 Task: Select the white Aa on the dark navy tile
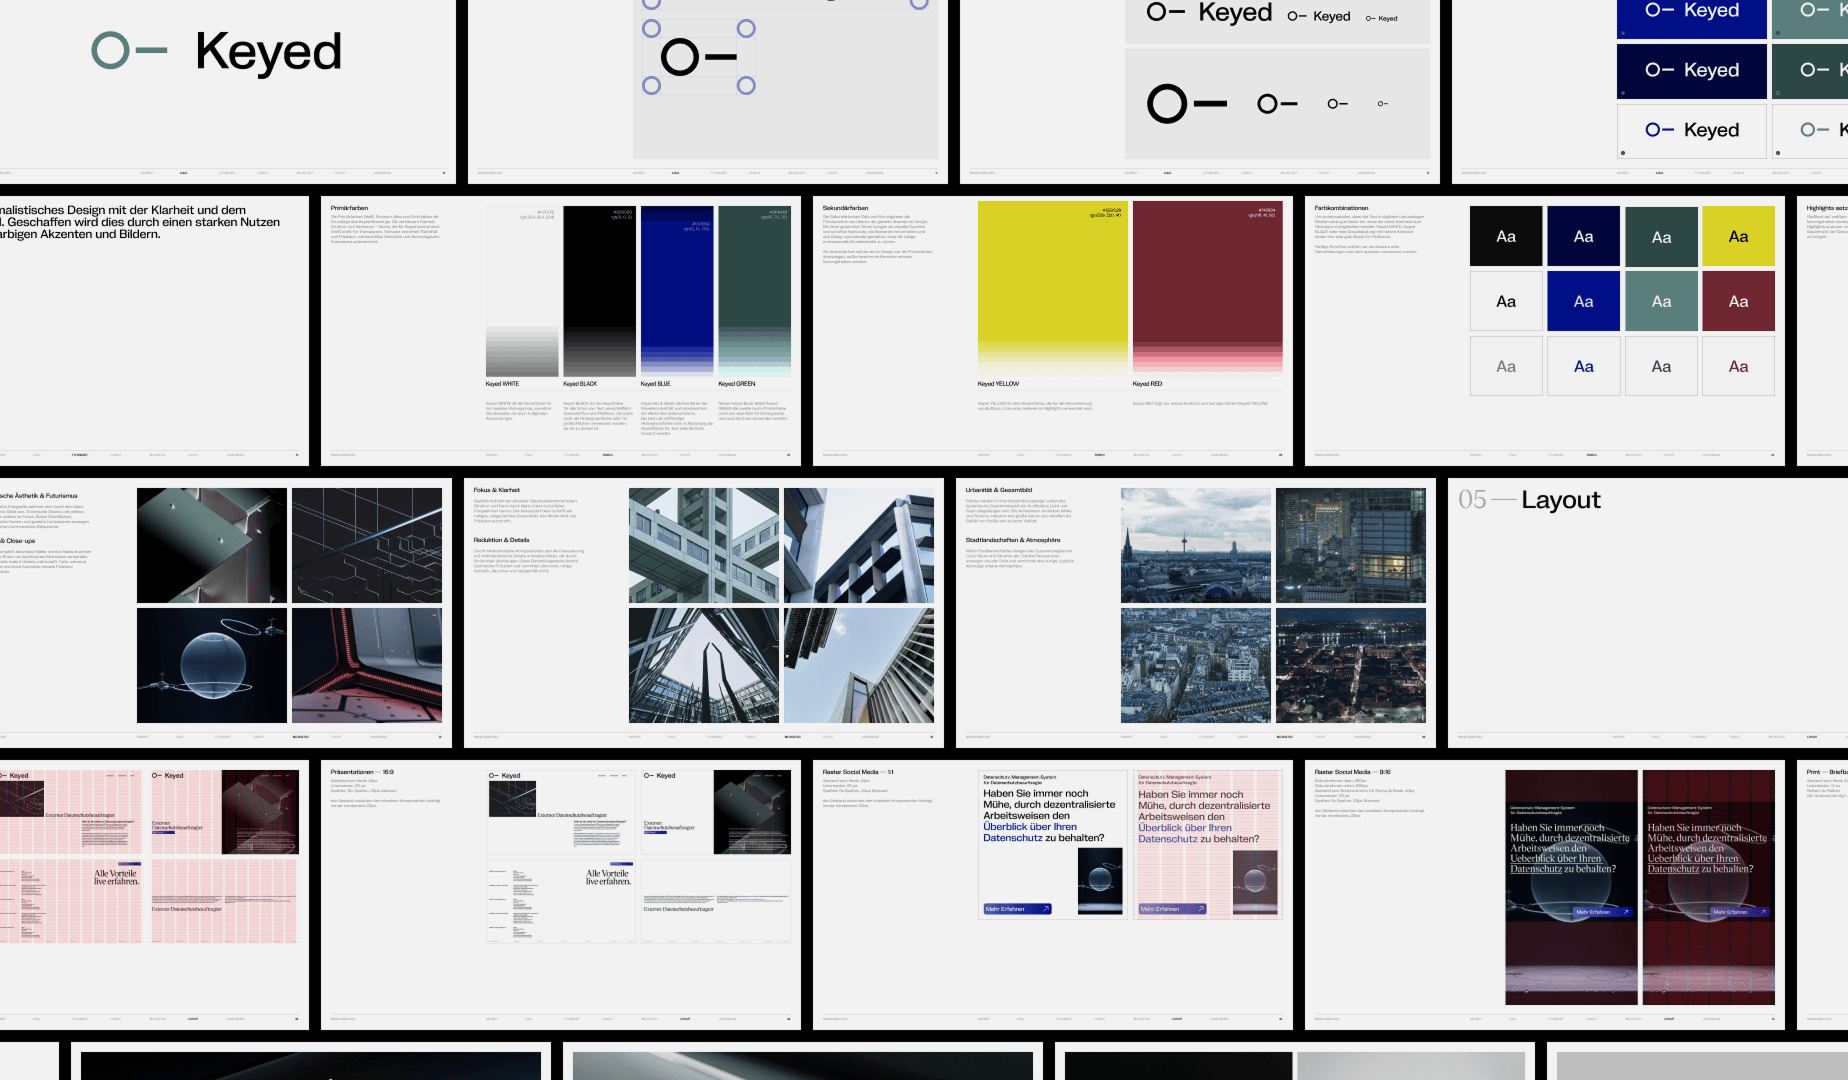[1583, 237]
